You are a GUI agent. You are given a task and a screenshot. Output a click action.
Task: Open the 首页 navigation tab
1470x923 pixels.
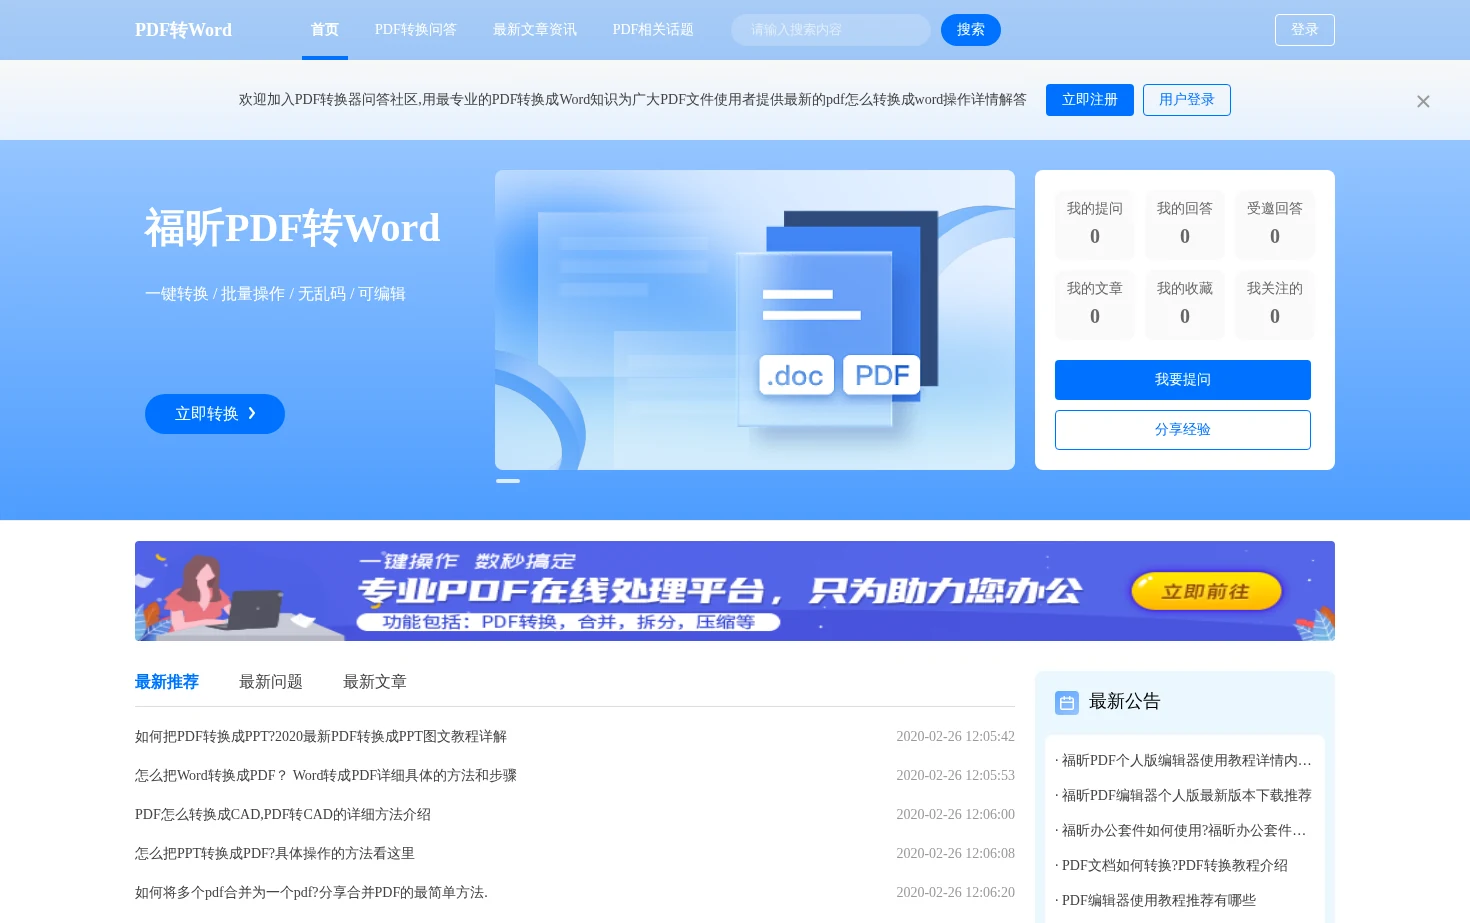(325, 30)
